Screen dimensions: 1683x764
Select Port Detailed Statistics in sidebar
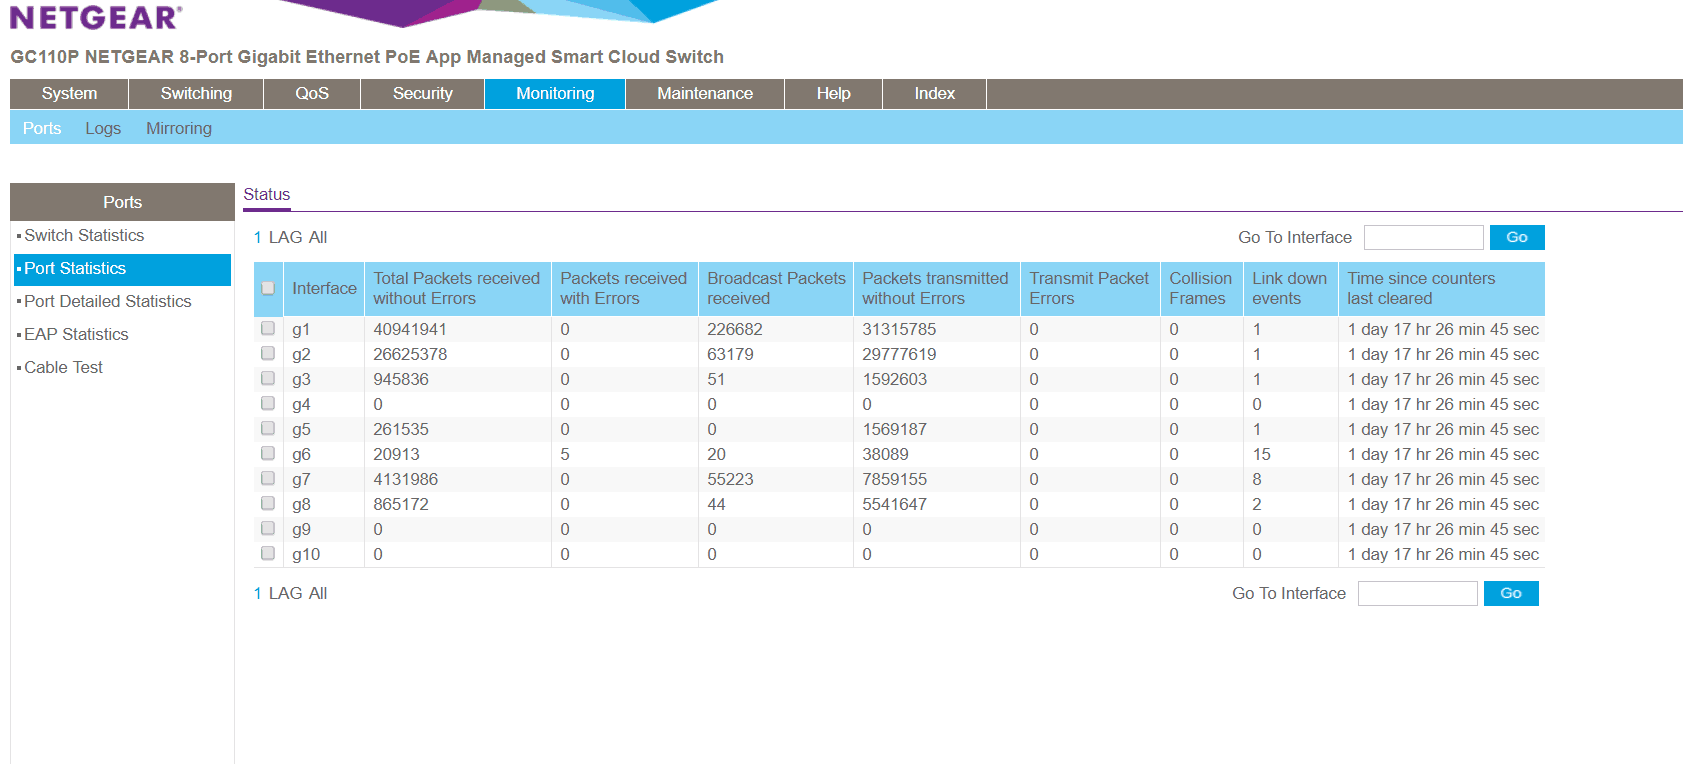108,301
